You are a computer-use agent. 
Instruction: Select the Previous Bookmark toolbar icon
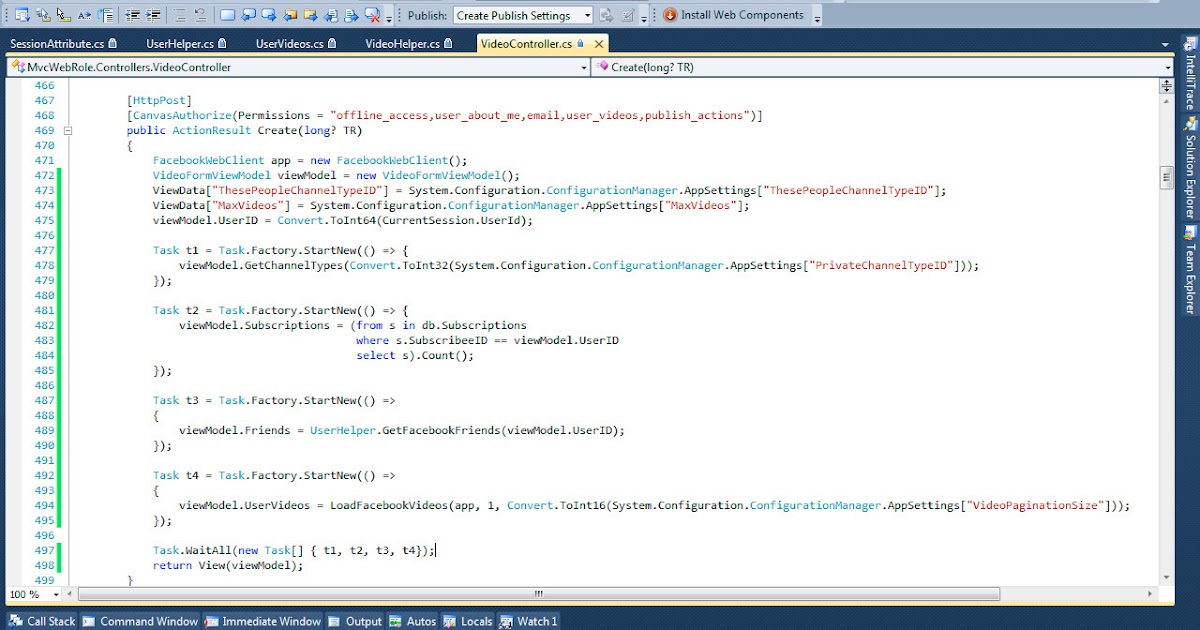(x=247, y=15)
